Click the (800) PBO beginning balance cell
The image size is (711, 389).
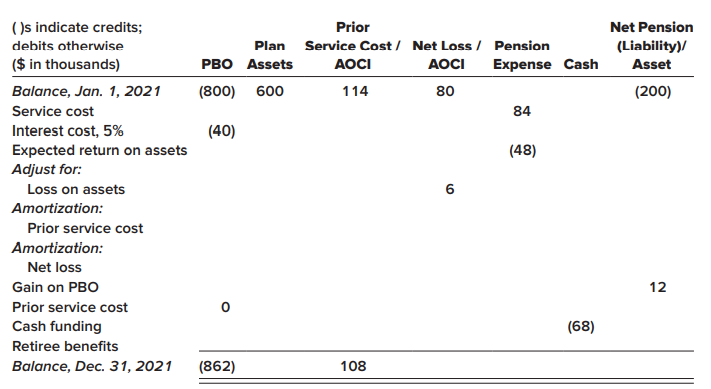(217, 92)
